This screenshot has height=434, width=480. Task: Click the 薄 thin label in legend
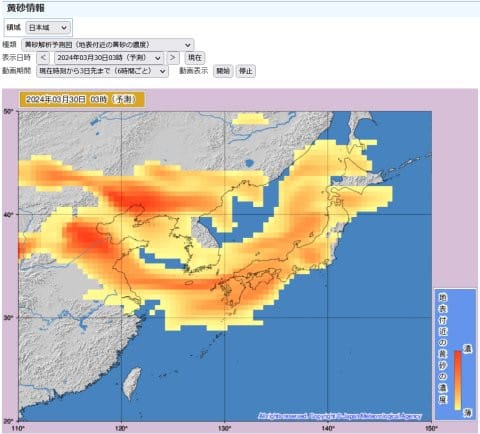[x=468, y=413]
